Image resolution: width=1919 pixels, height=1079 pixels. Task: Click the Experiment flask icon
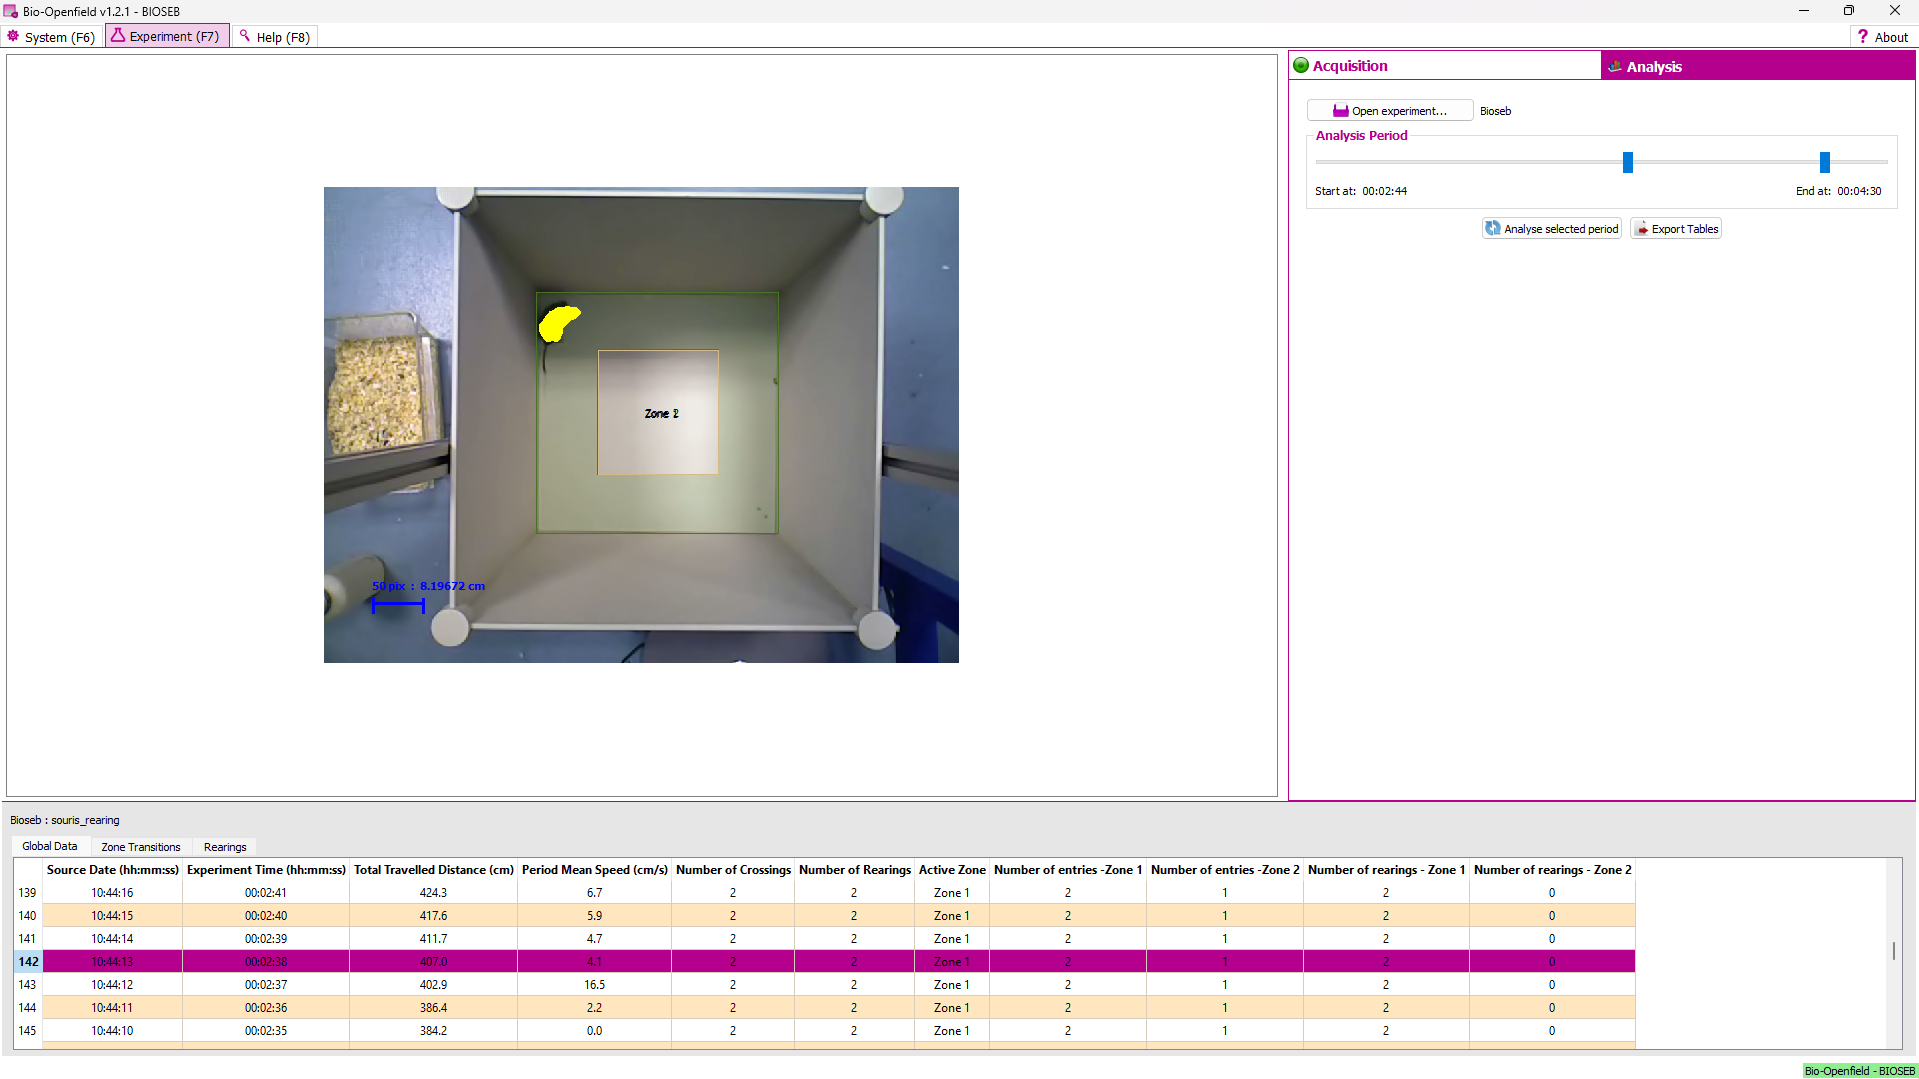118,36
